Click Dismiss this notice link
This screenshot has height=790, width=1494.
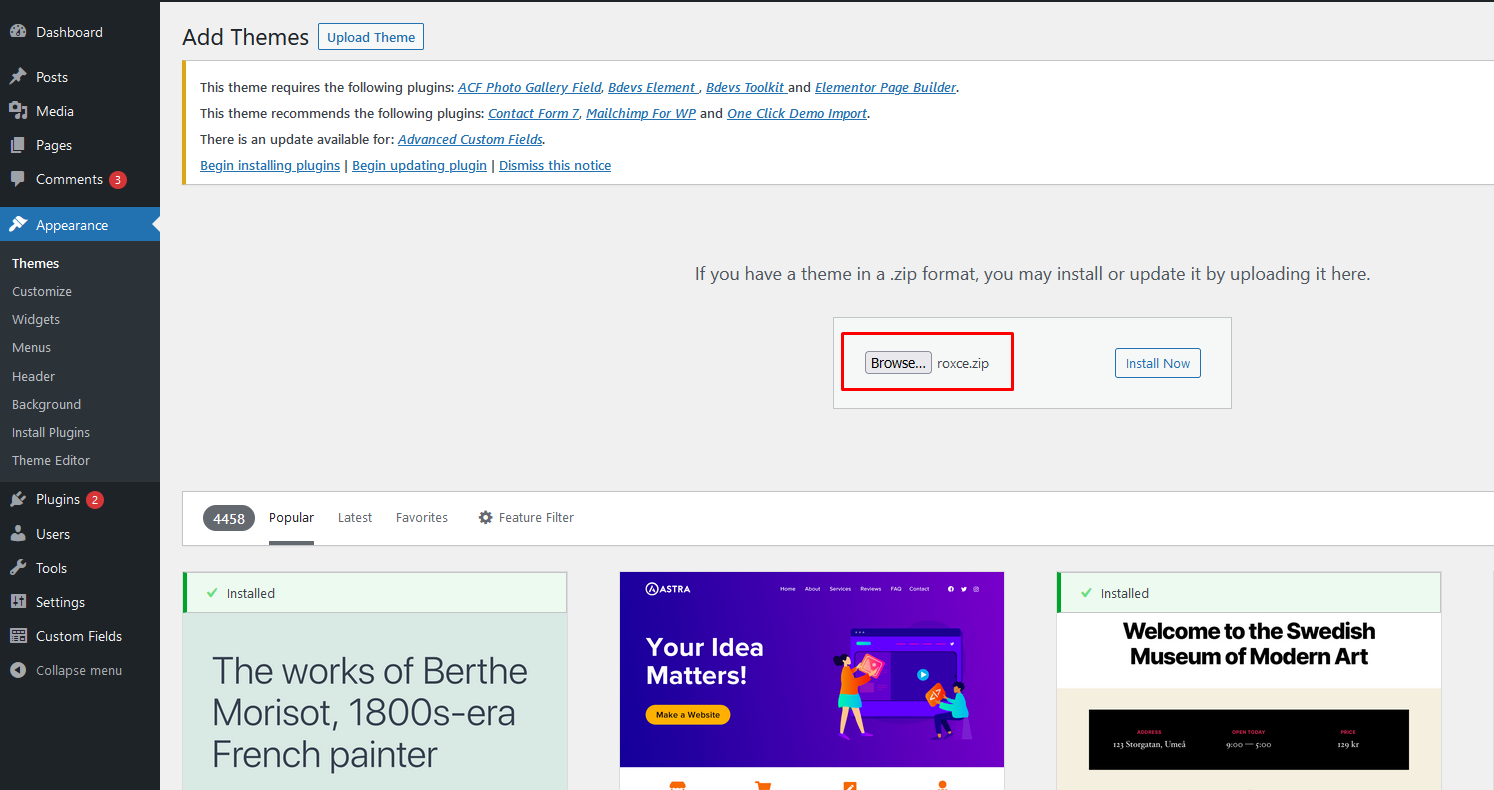point(555,165)
